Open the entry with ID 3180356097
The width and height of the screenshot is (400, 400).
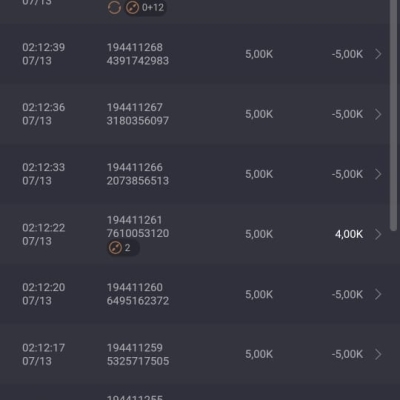click(138, 121)
